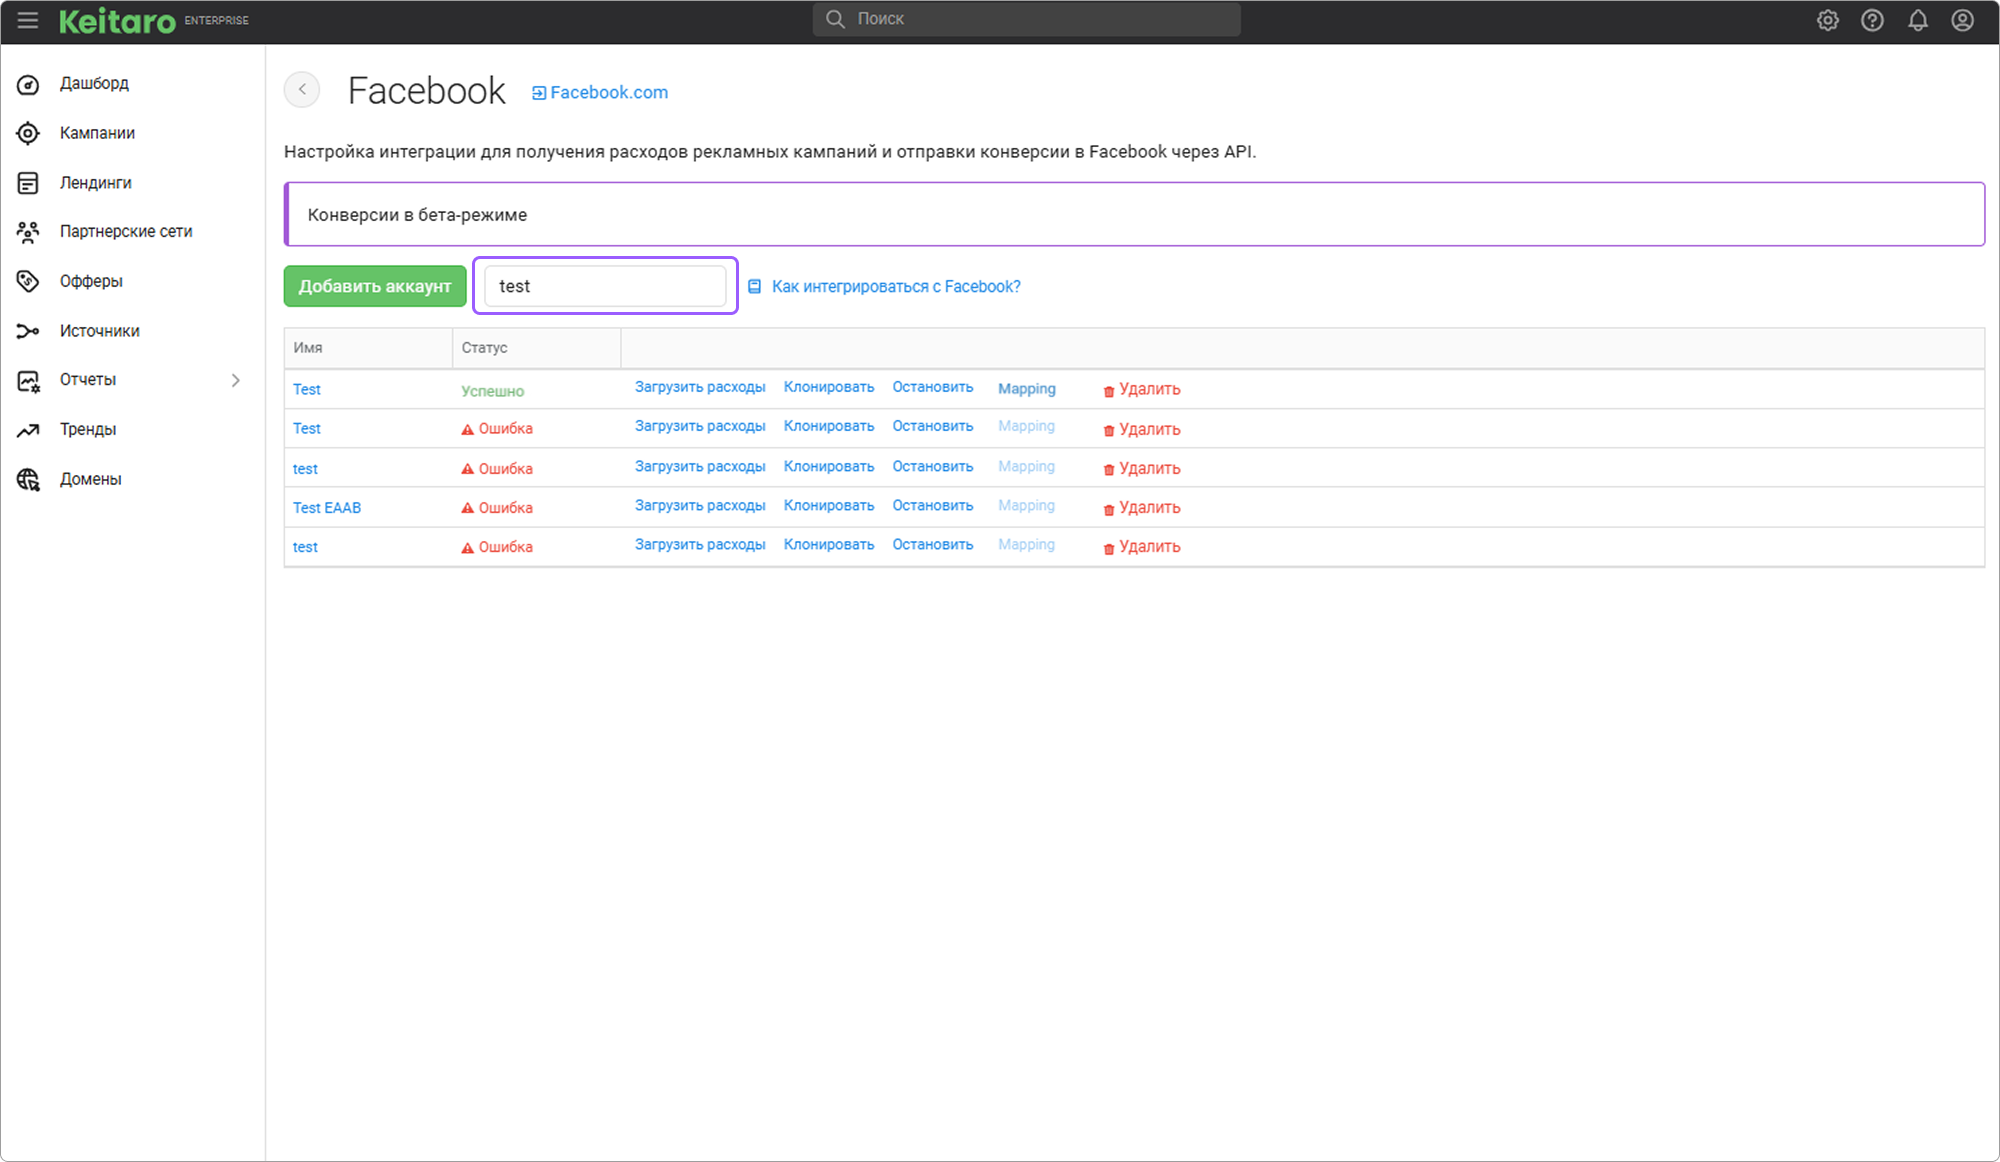Click the Кампании target icon
Viewport: 2000px width, 1162px height.
pyautogui.click(x=28, y=133)
